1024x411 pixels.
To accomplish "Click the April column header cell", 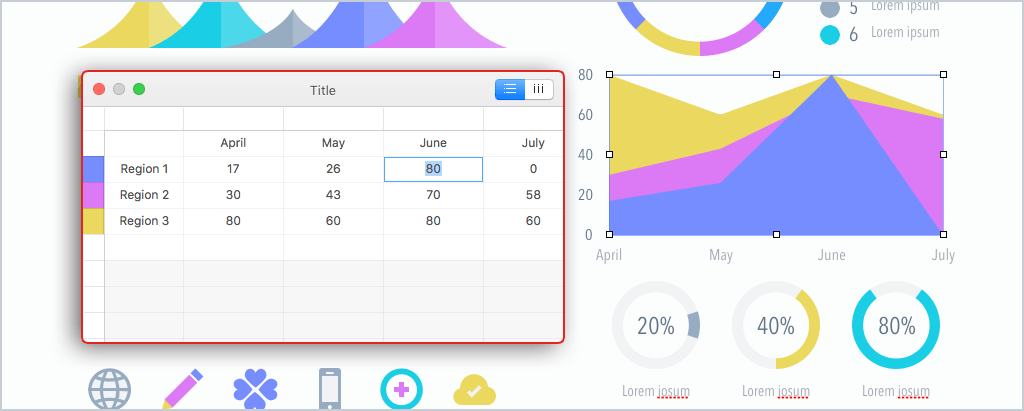I will [x=233, y=143].
